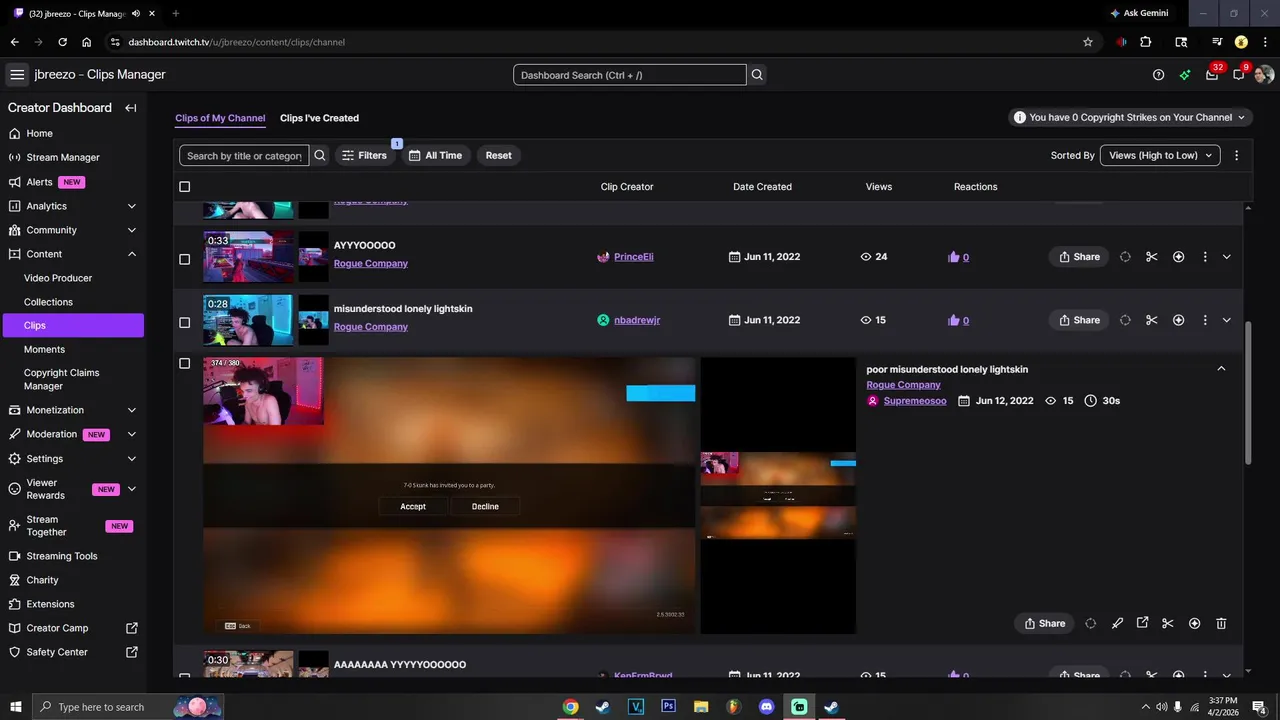Click the dashed circle icon on the AYYYOOOOO row

(1125, 257)
